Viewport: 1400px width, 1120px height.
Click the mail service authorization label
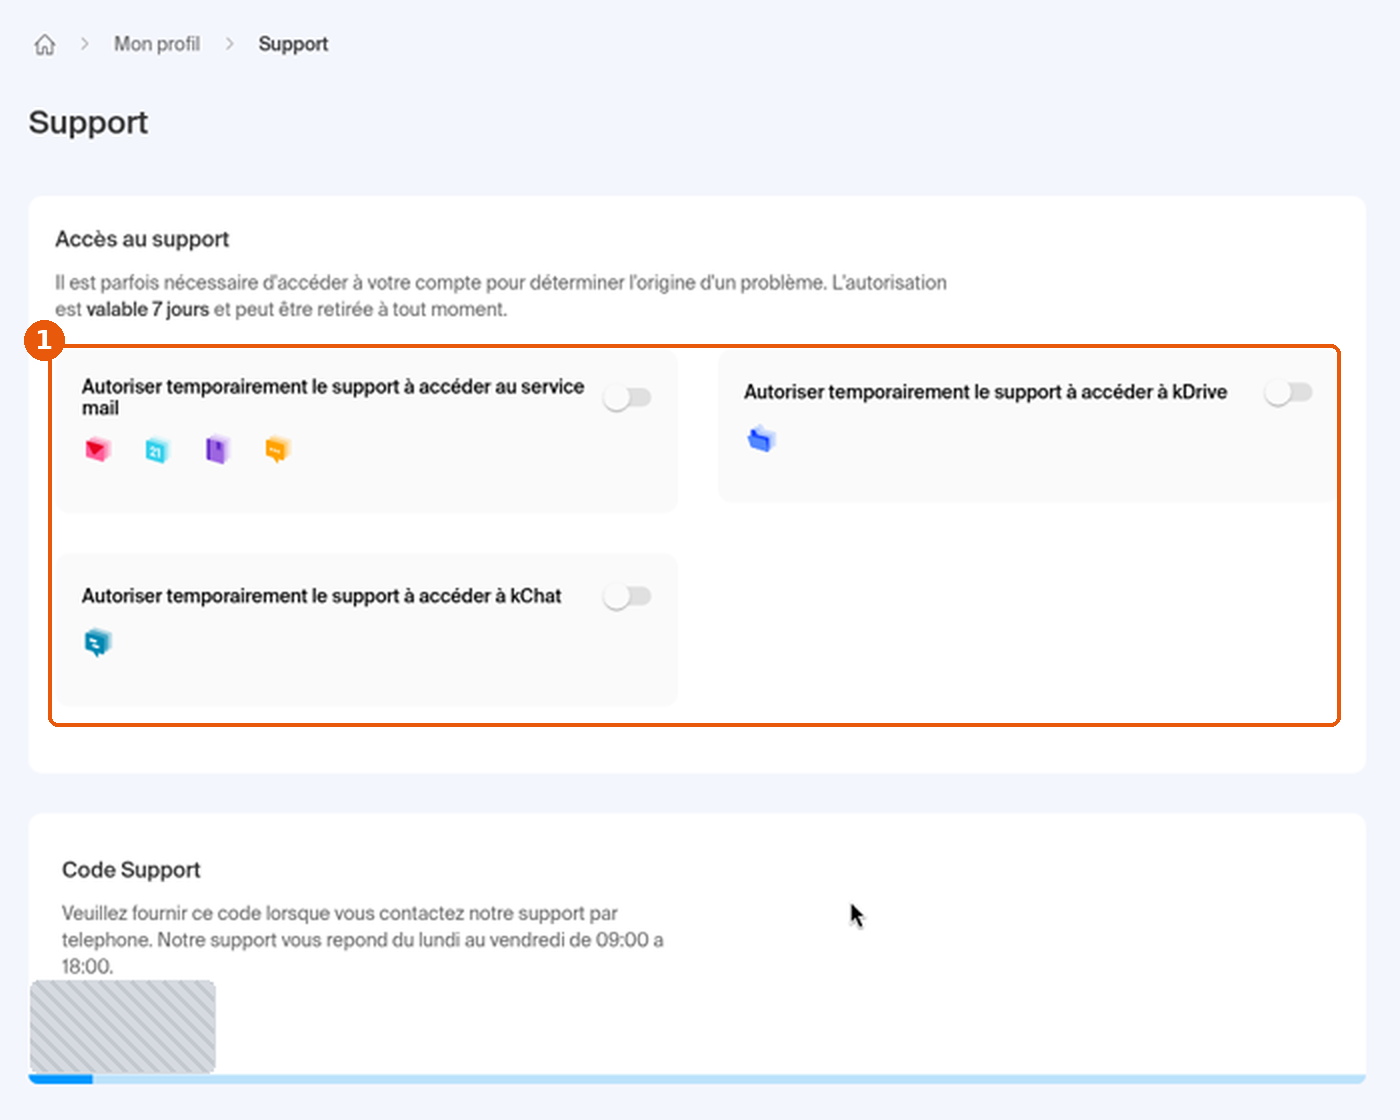[333, 397]
